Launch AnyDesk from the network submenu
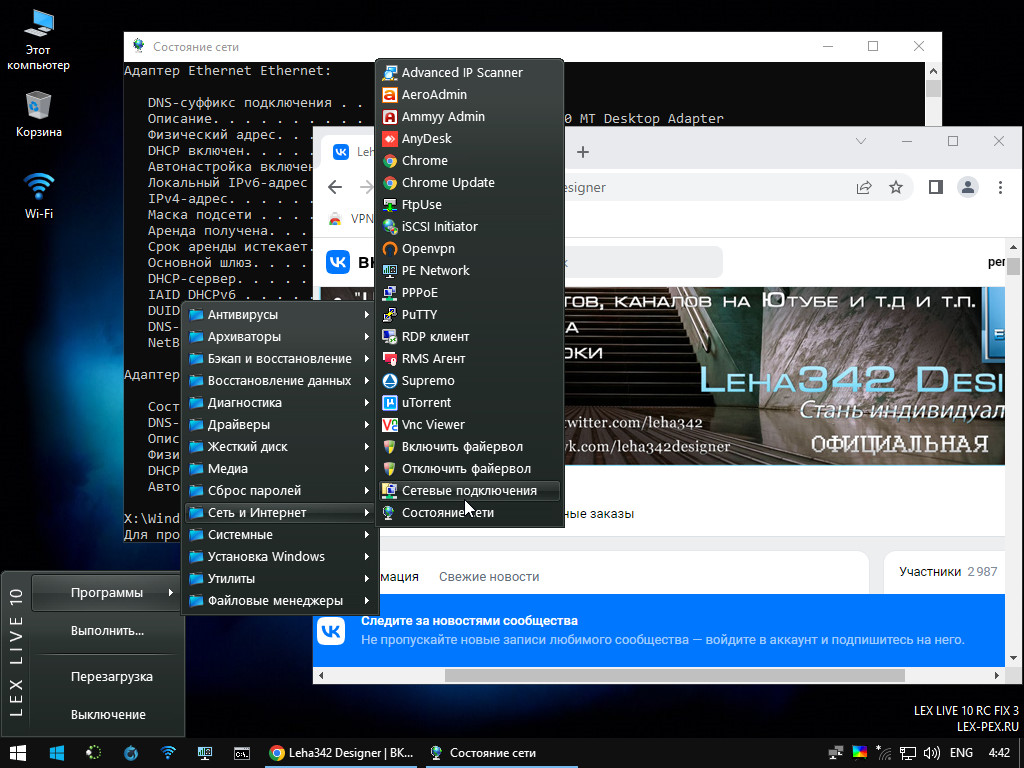Image resolution: width=1024 pixels, height=768 pixels. click(426, 139)
